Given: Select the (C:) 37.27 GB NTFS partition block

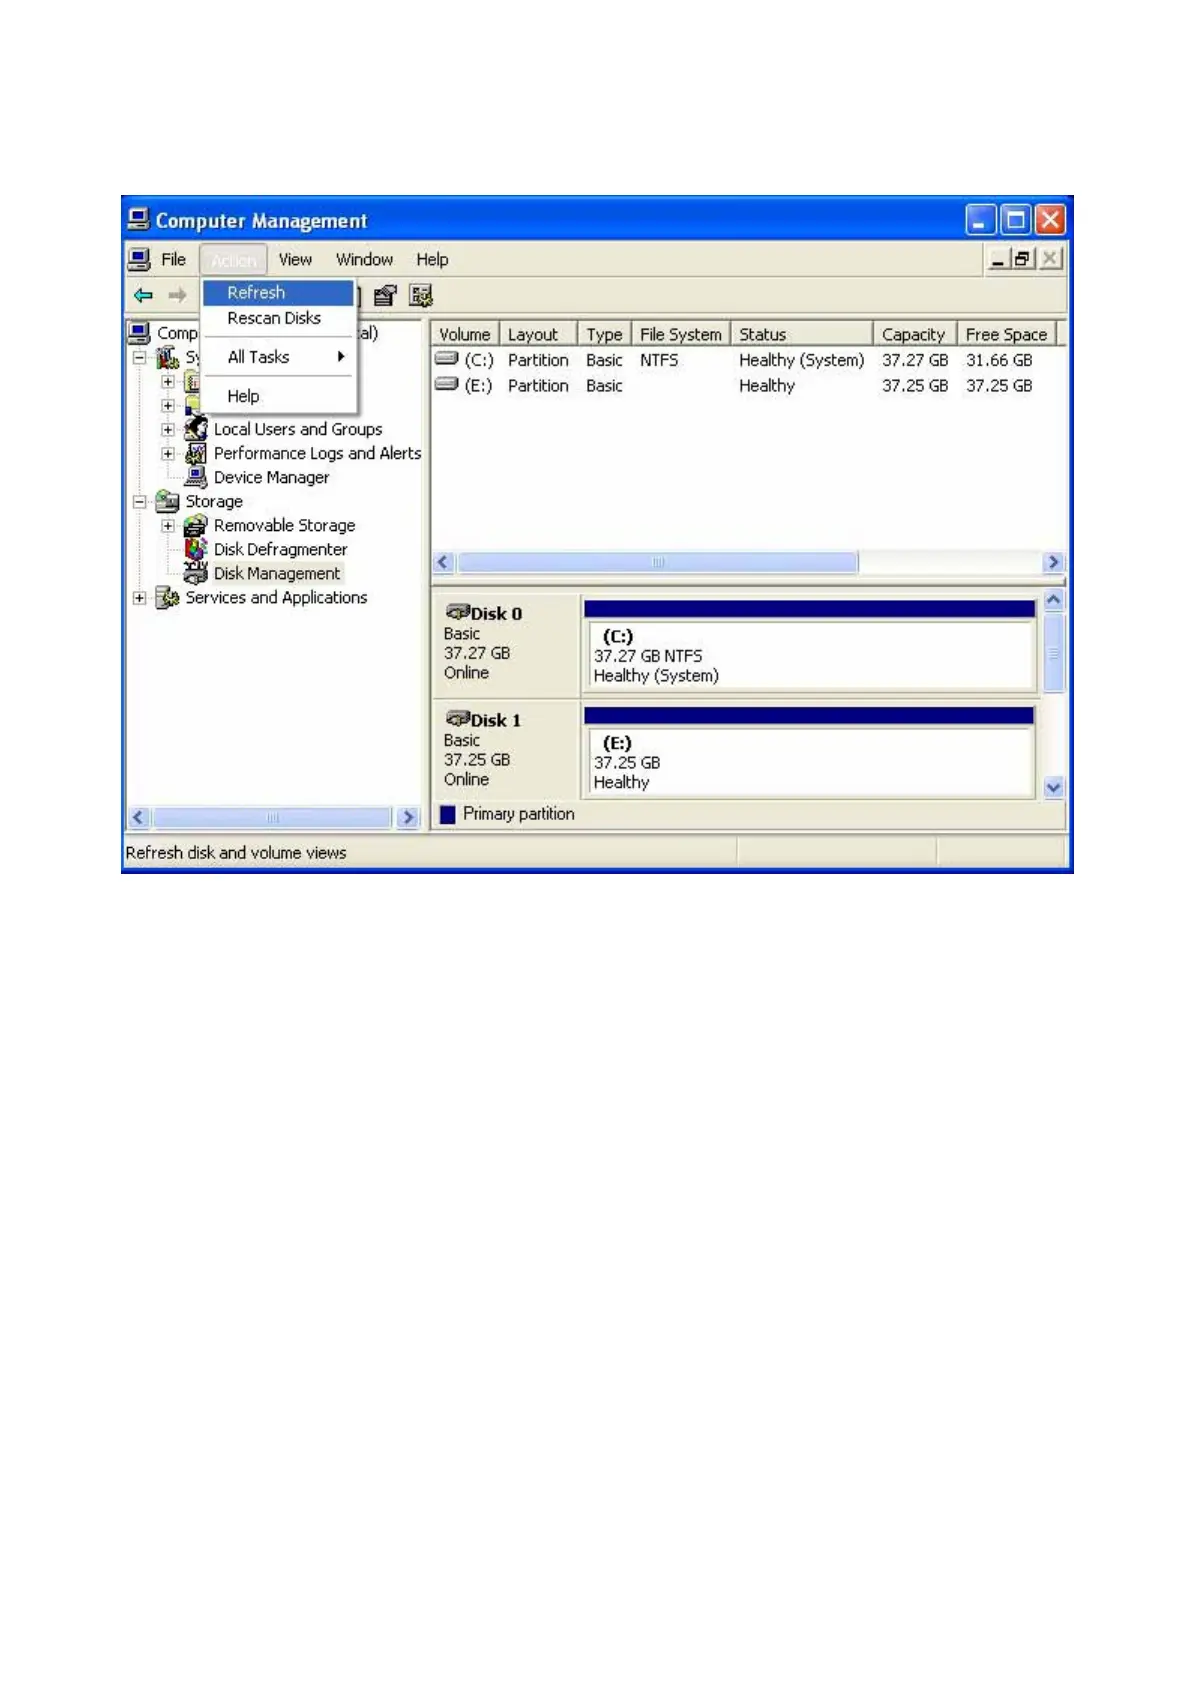Looking at the screenshot, I should (808, 655).
